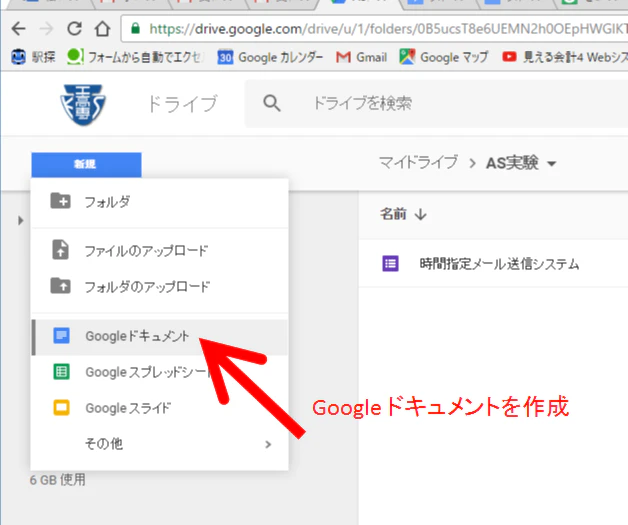The height and width of the screenshot is (525, 628).
Task: Navigate to マイドライブ breadcrumb
Action: pos(418,163)
